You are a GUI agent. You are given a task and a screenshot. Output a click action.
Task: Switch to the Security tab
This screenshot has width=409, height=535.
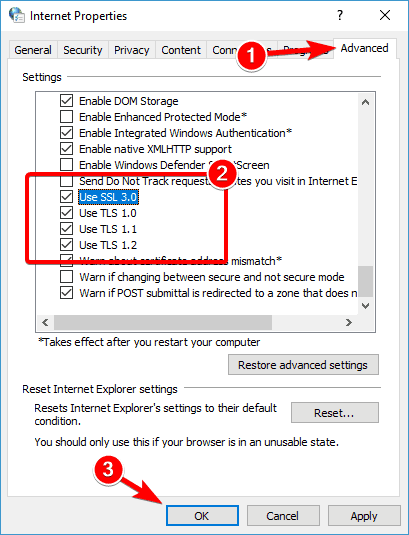[x=83, y=50]
